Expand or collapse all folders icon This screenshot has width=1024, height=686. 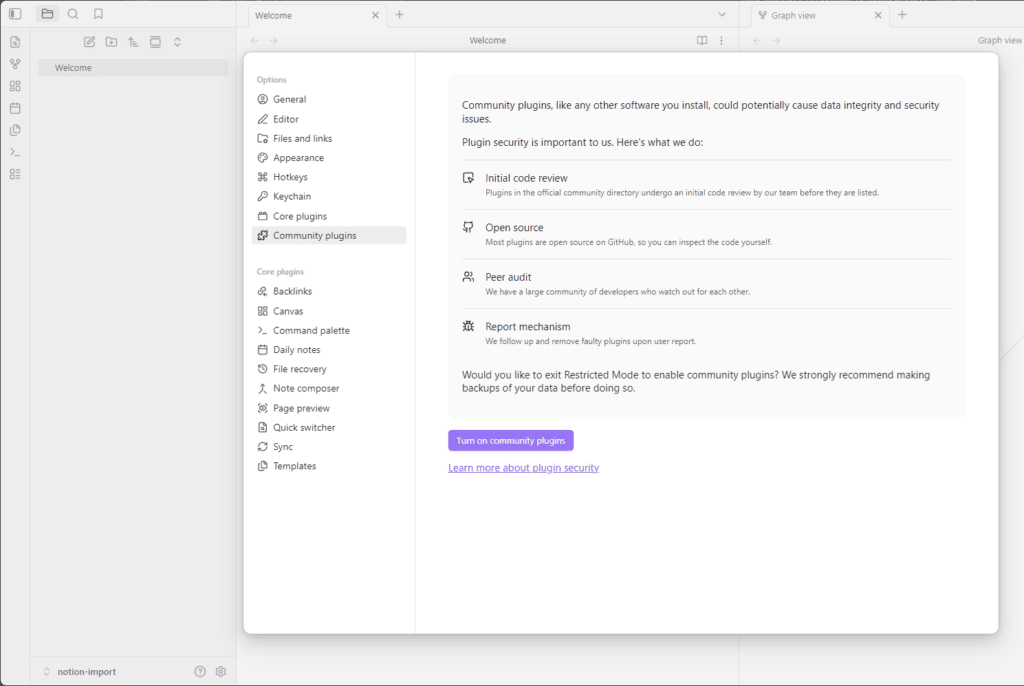pyautogui.click(x=177, y=42)
